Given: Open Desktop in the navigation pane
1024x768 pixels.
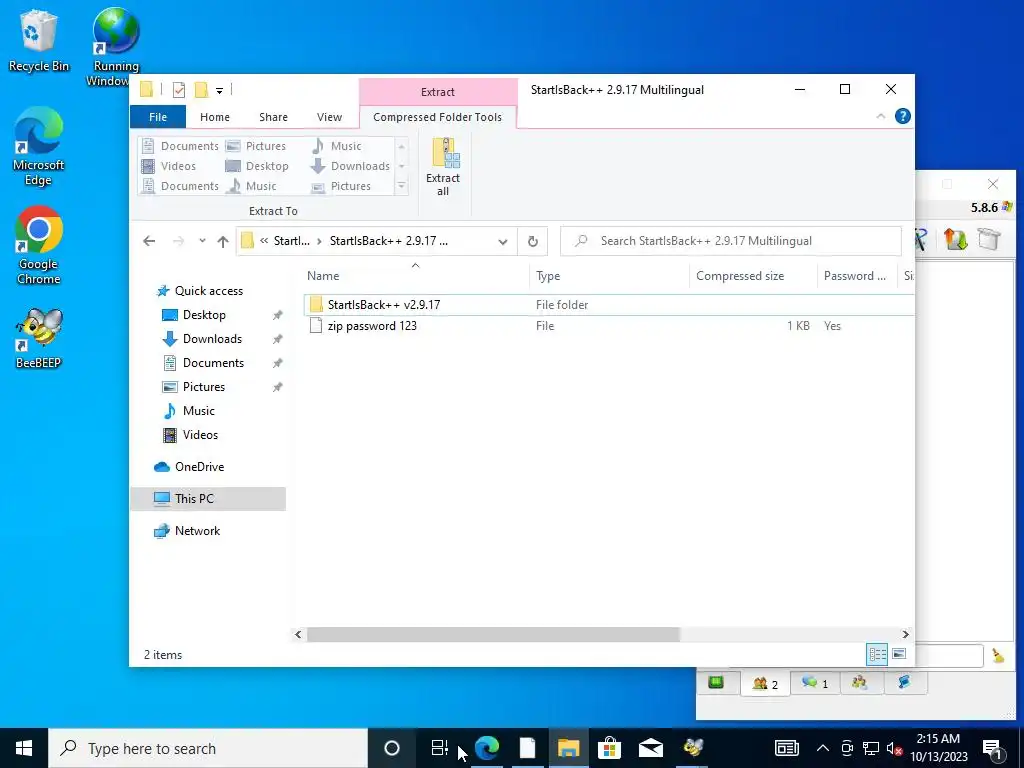Looking at the screenshot, I should click(x=204, y=315).
